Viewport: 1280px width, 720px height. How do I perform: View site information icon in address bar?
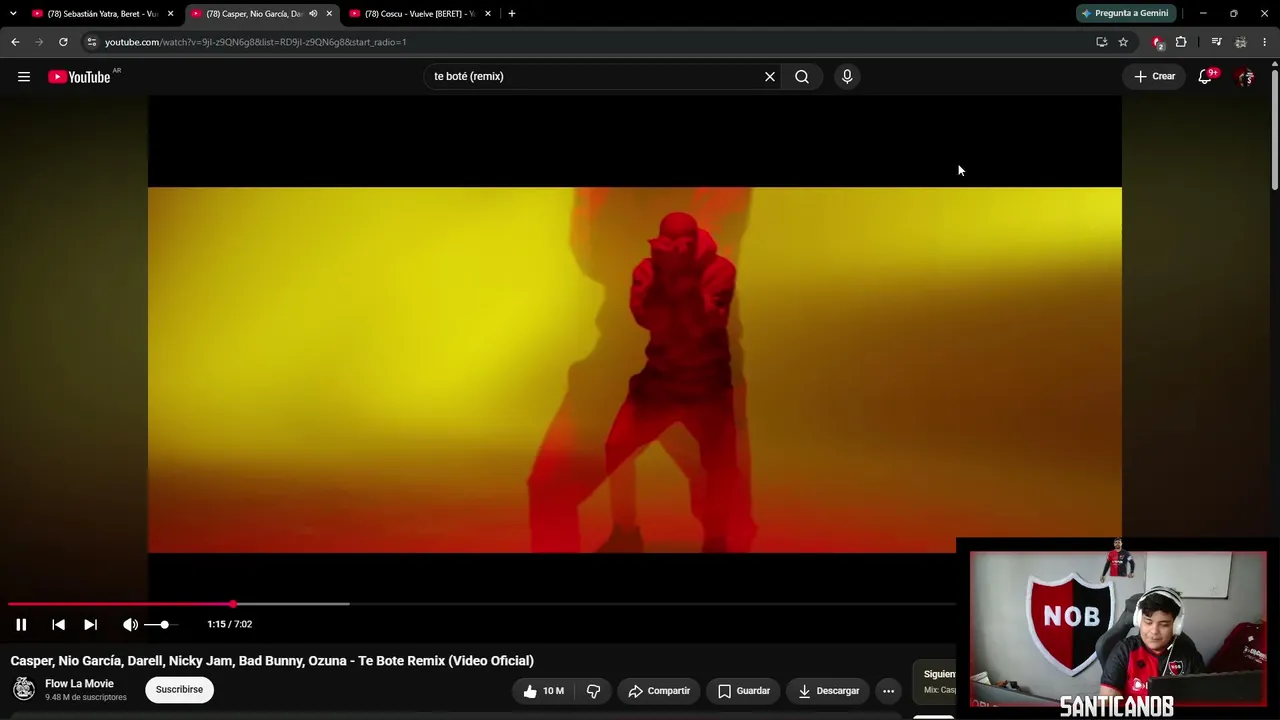(x=91, y=42)
